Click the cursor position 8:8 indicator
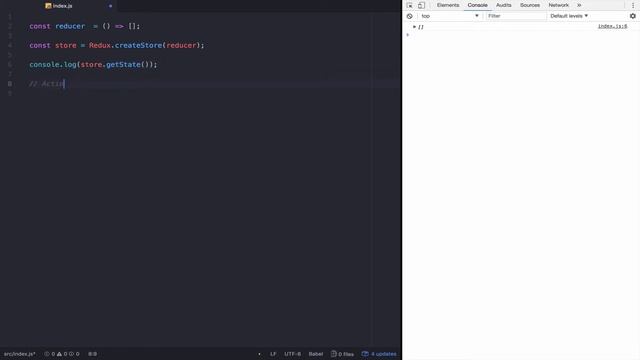Image resolution: width=640 pixels, height=360 pixels. [x=93, y=354]
